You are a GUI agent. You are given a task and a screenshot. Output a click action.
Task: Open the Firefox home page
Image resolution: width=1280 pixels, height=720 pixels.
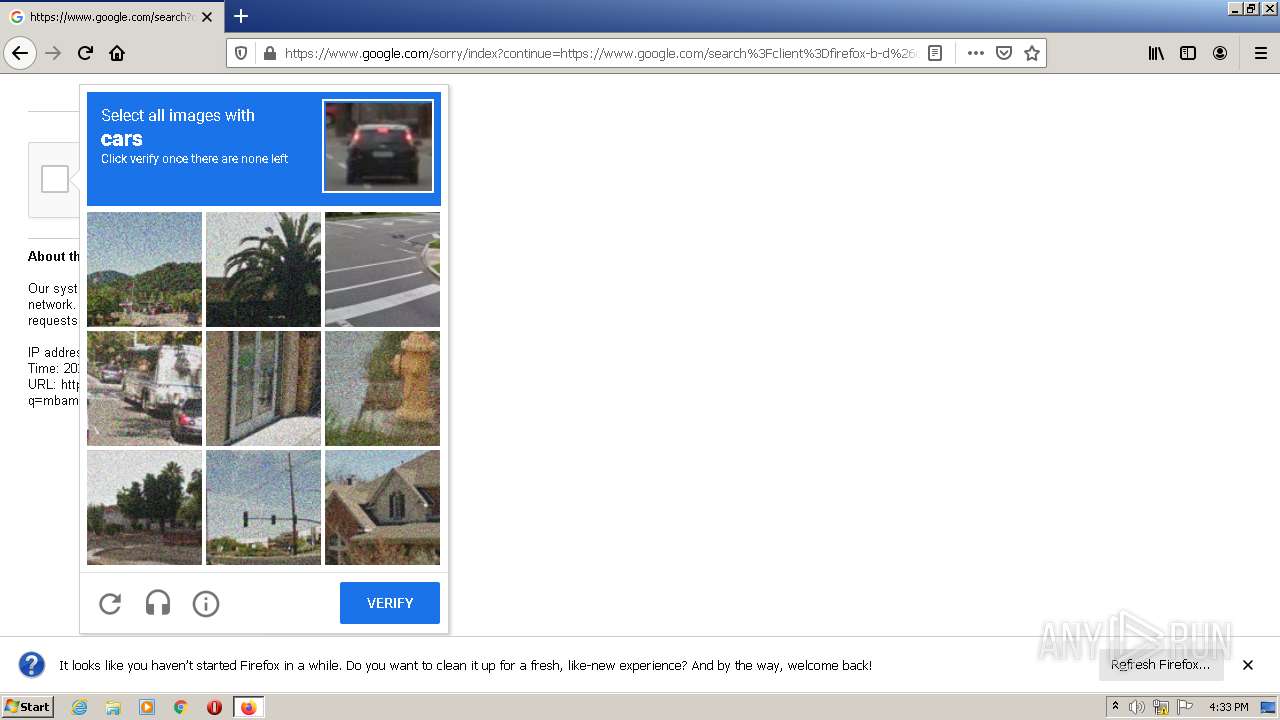pyautogui.click(x=117, y=53)
